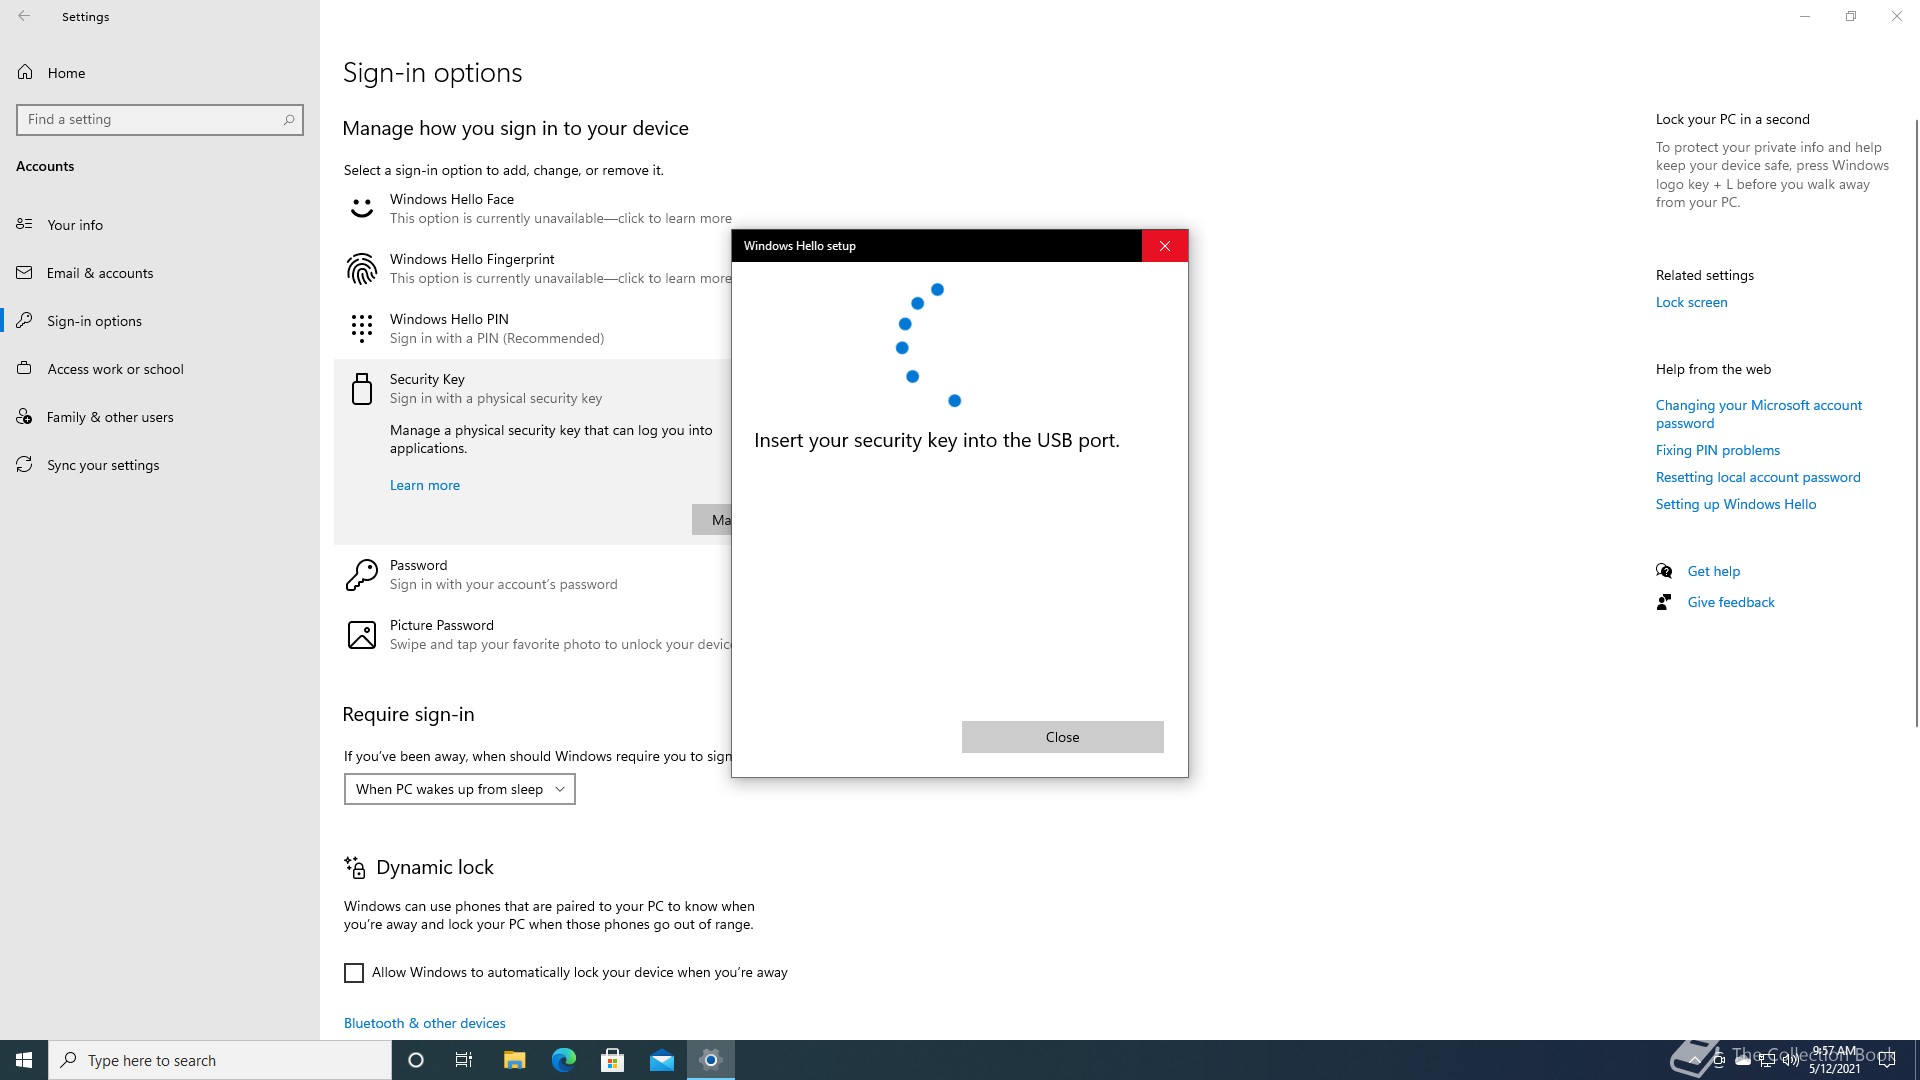Expand the Password sign-in option
Viewport: 1920px width, 1080px height.
(x=533, y=575)
